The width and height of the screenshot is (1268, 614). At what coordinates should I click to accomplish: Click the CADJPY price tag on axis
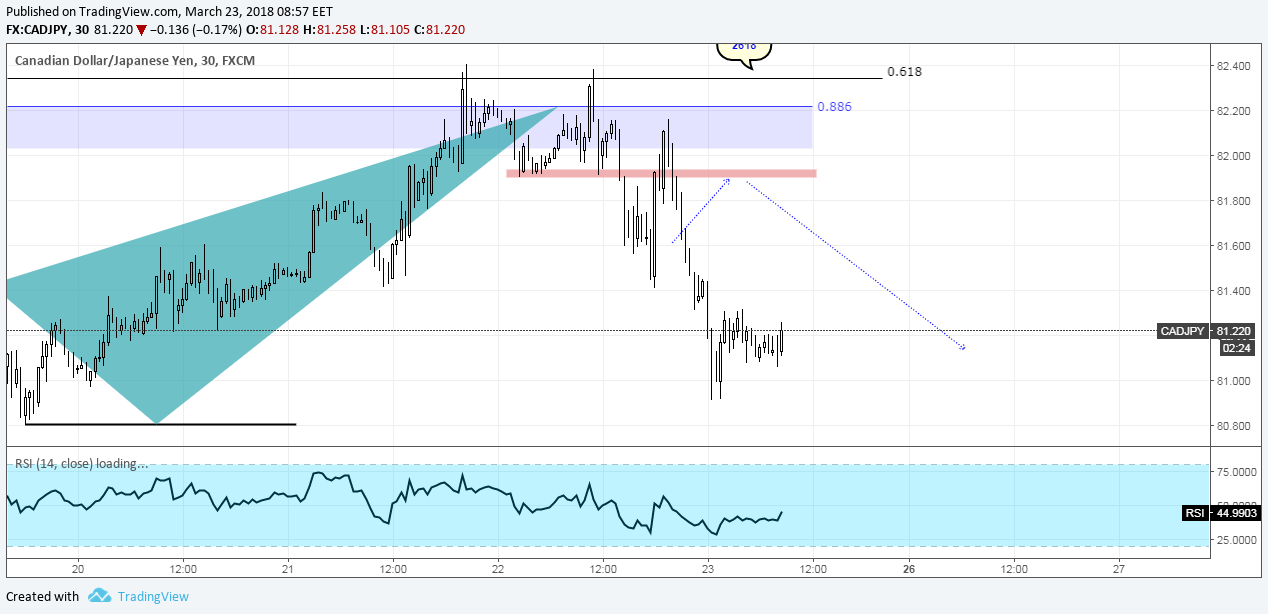coord(1183,331)
